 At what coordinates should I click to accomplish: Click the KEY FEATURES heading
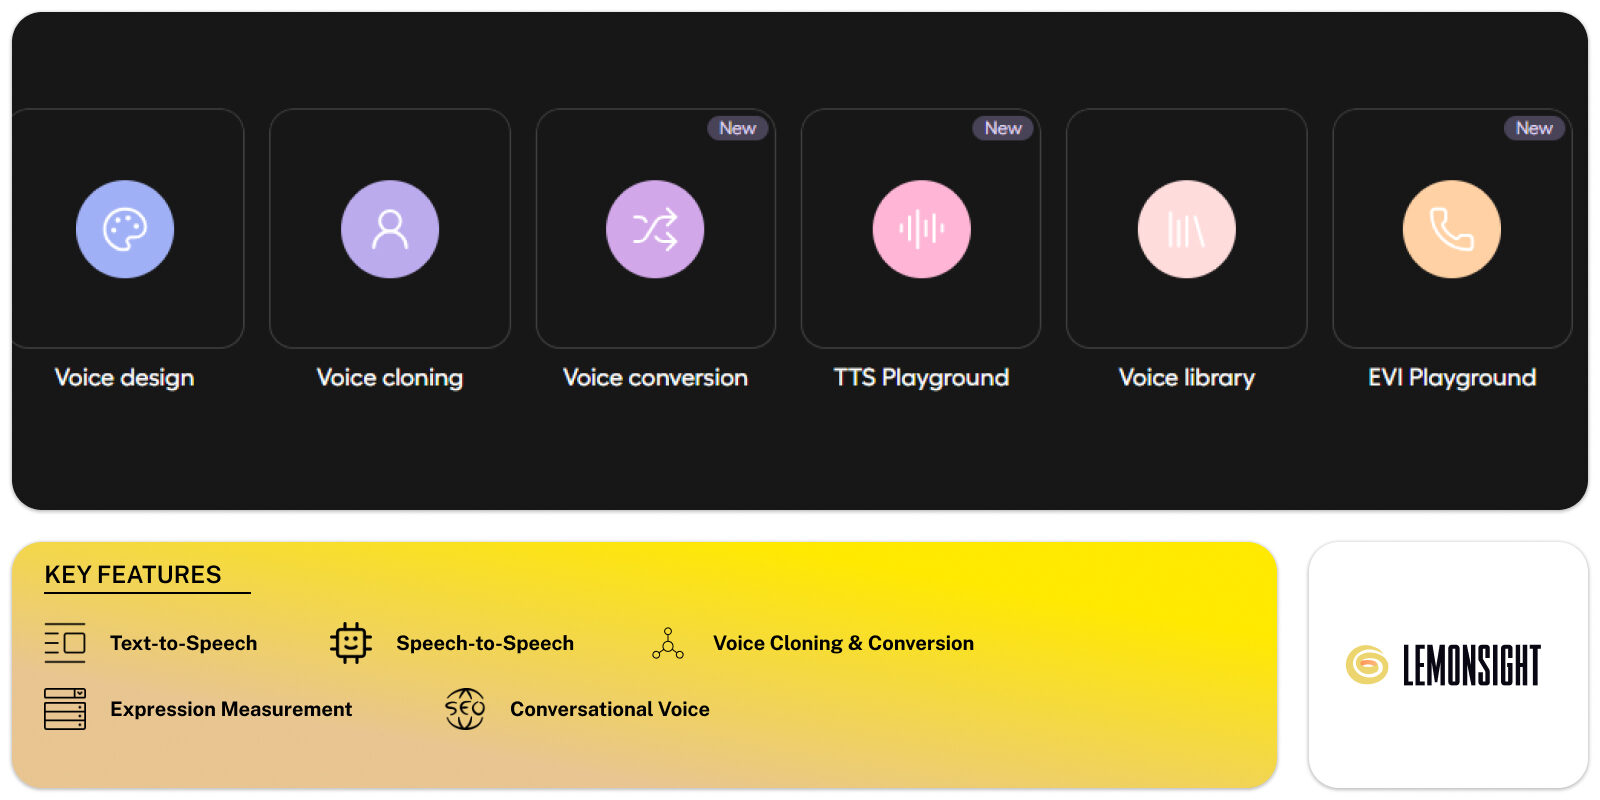point(133,575)
